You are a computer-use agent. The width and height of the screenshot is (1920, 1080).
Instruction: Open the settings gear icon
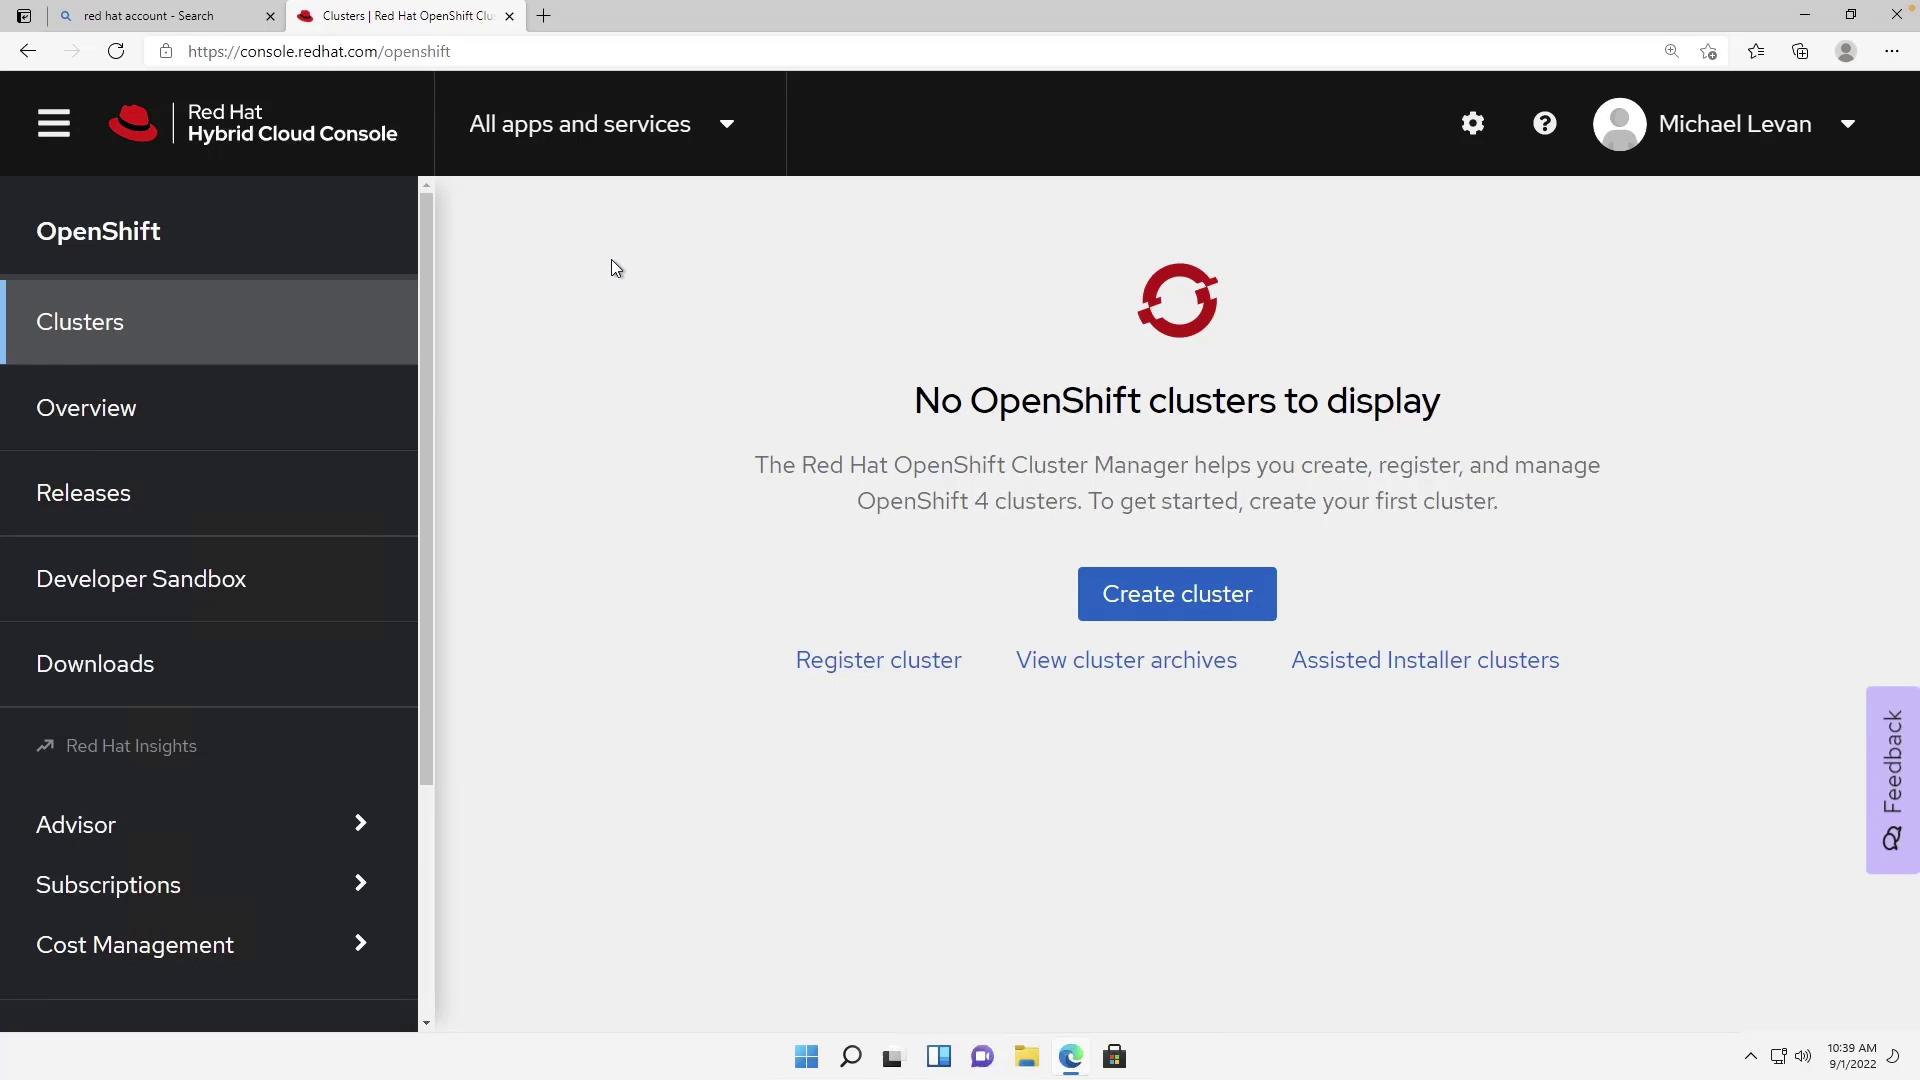[1472, 124]
